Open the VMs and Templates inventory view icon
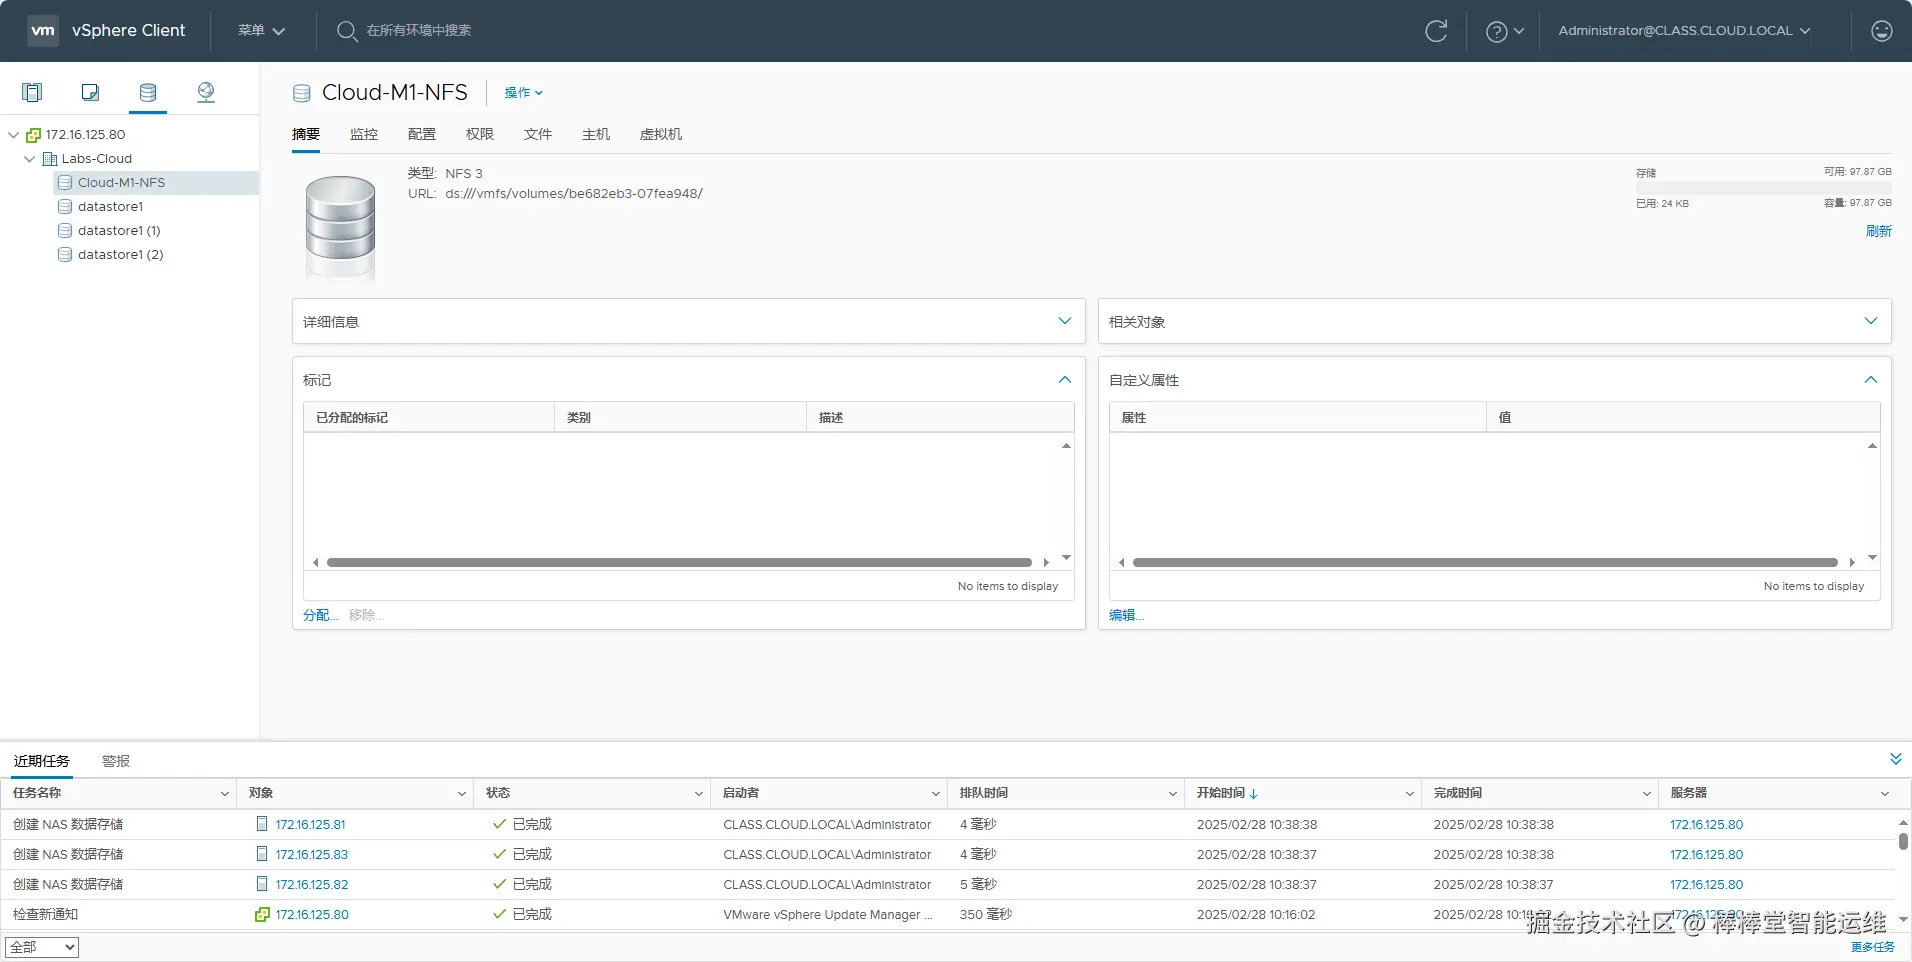Screen dimensions: 1912x962 pos(90,92)
